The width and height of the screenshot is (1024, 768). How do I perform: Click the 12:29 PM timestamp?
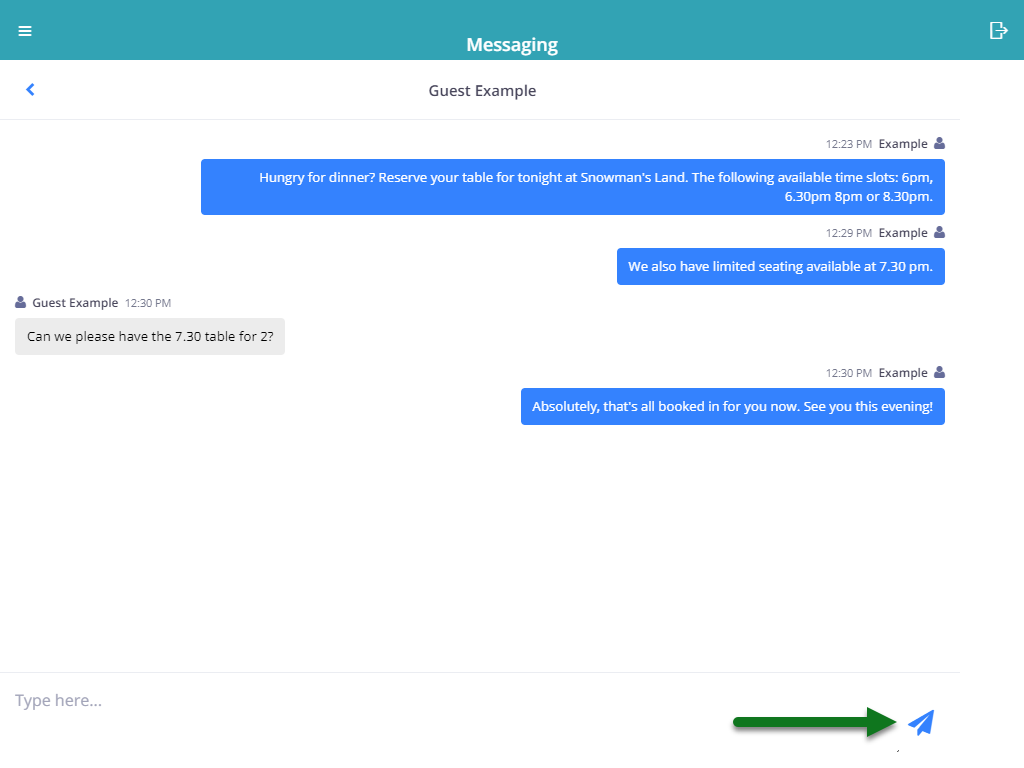click(848, 232)
